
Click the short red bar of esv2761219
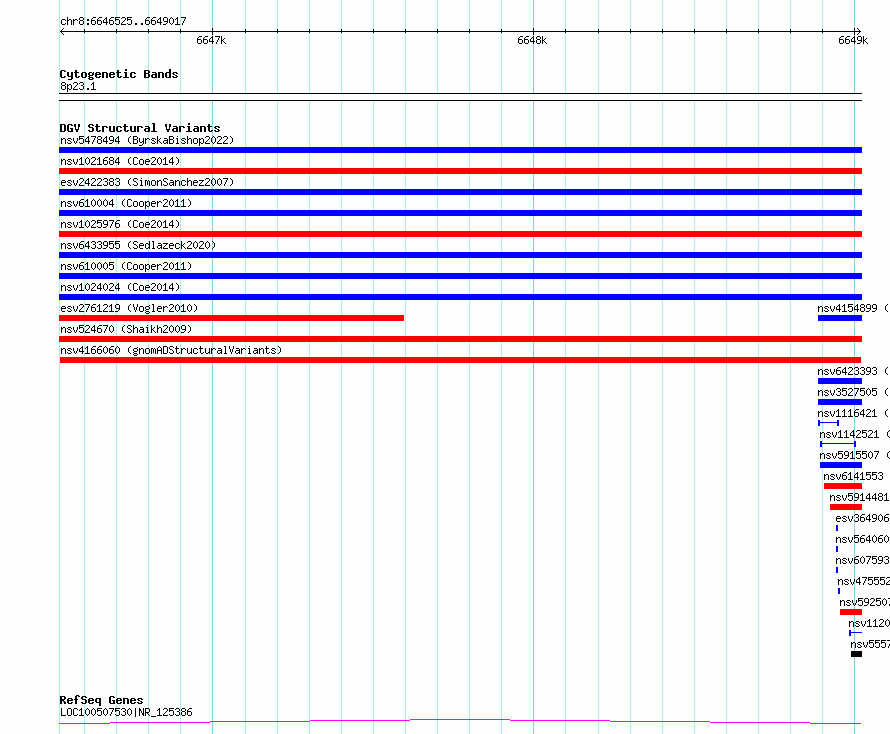pos(232,318)
